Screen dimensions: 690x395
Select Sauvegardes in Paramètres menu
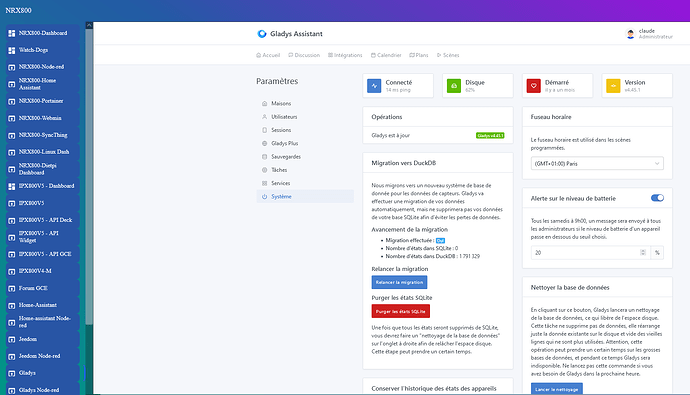click(x=305, y=157)
